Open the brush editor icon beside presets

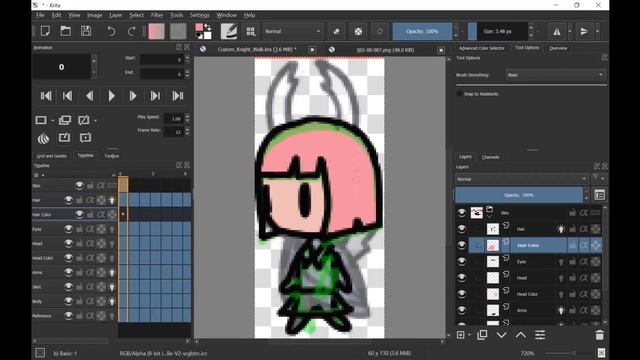(x=229, y=31)
